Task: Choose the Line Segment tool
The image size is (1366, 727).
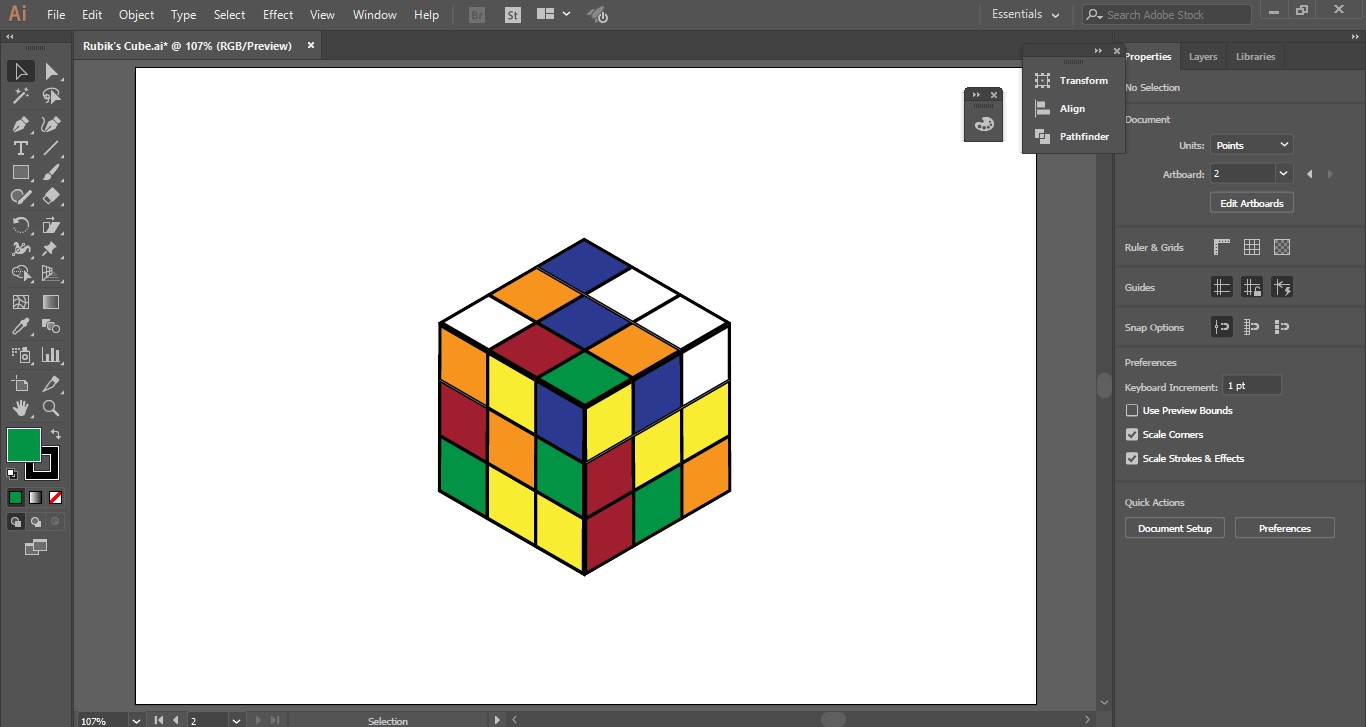Action: 51,148
